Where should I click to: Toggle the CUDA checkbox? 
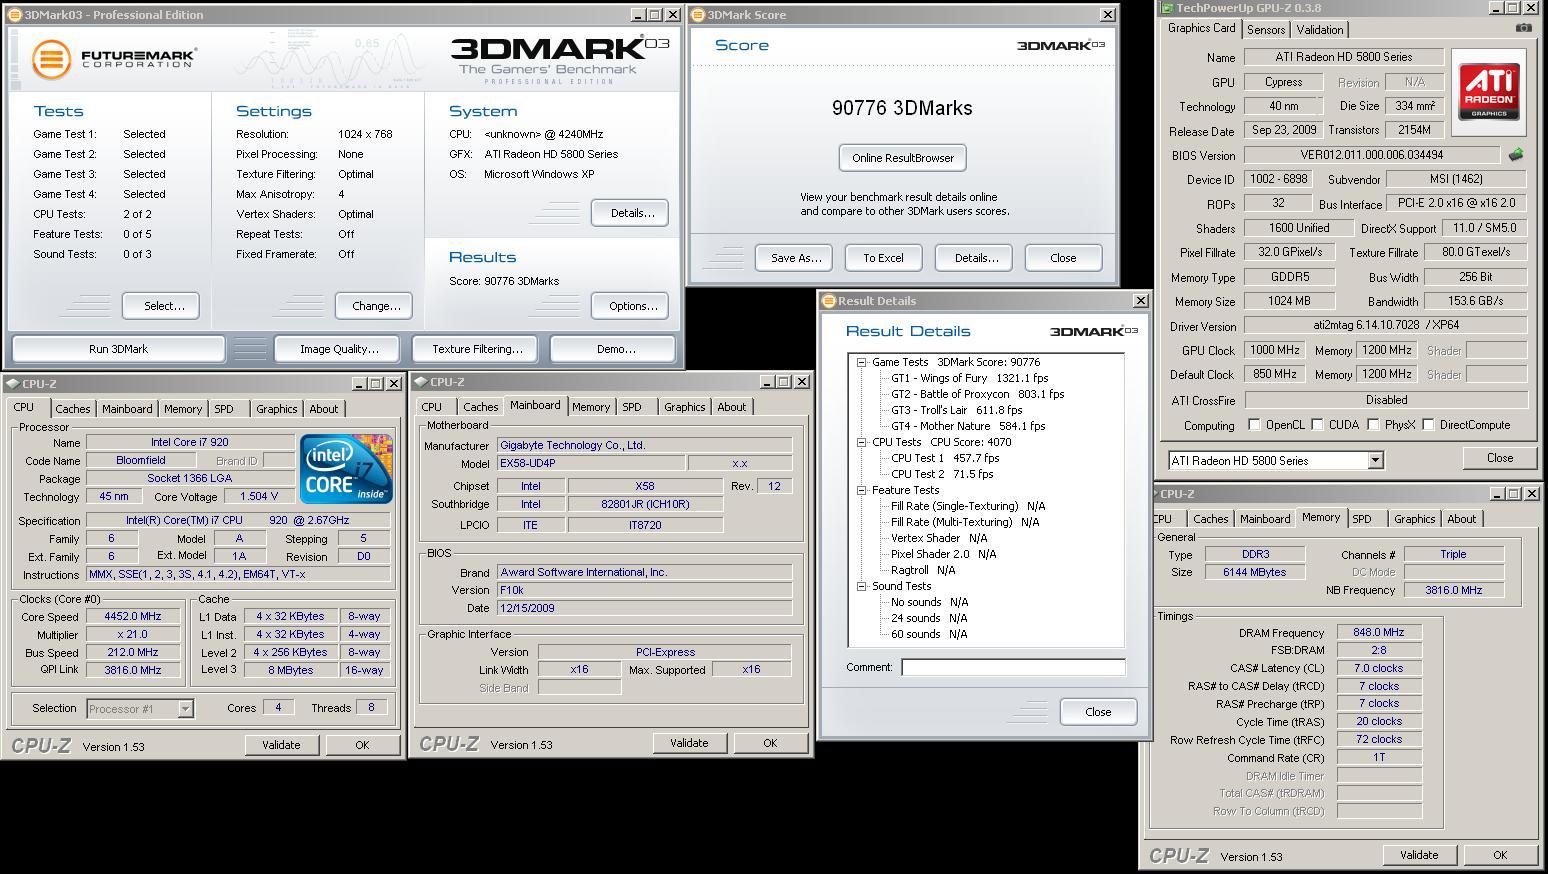coord(1317,425)
